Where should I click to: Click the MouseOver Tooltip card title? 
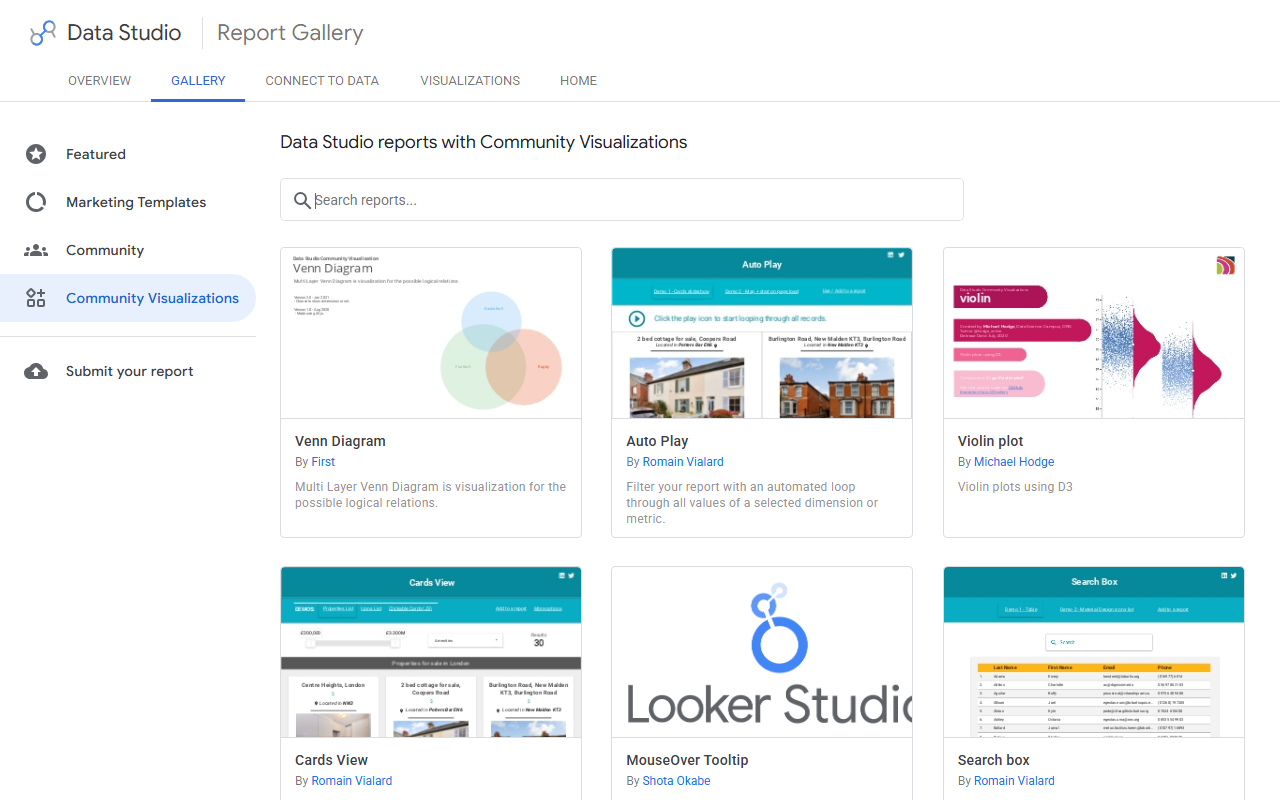click(687, 760)
